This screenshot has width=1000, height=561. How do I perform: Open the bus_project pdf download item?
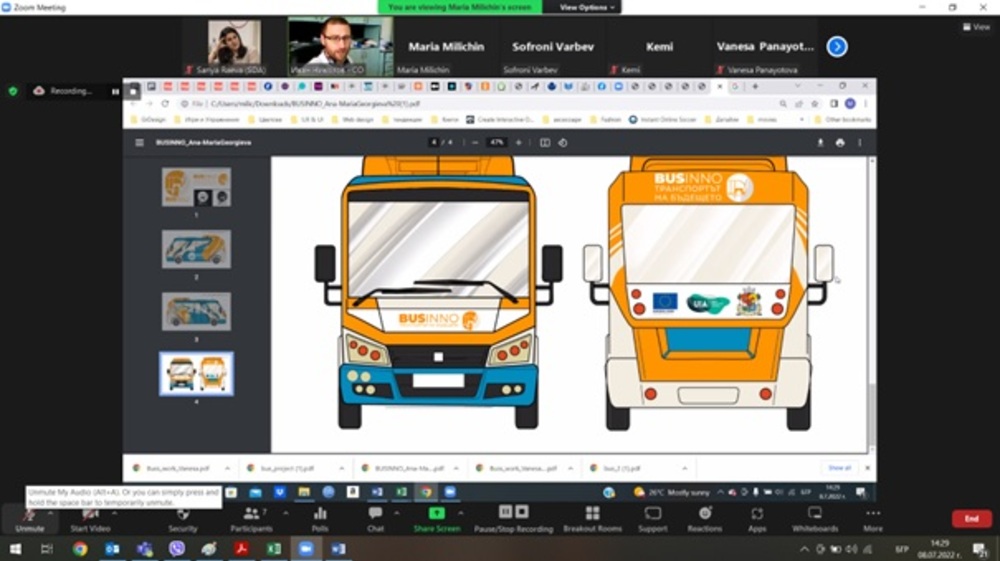point(288,469)
